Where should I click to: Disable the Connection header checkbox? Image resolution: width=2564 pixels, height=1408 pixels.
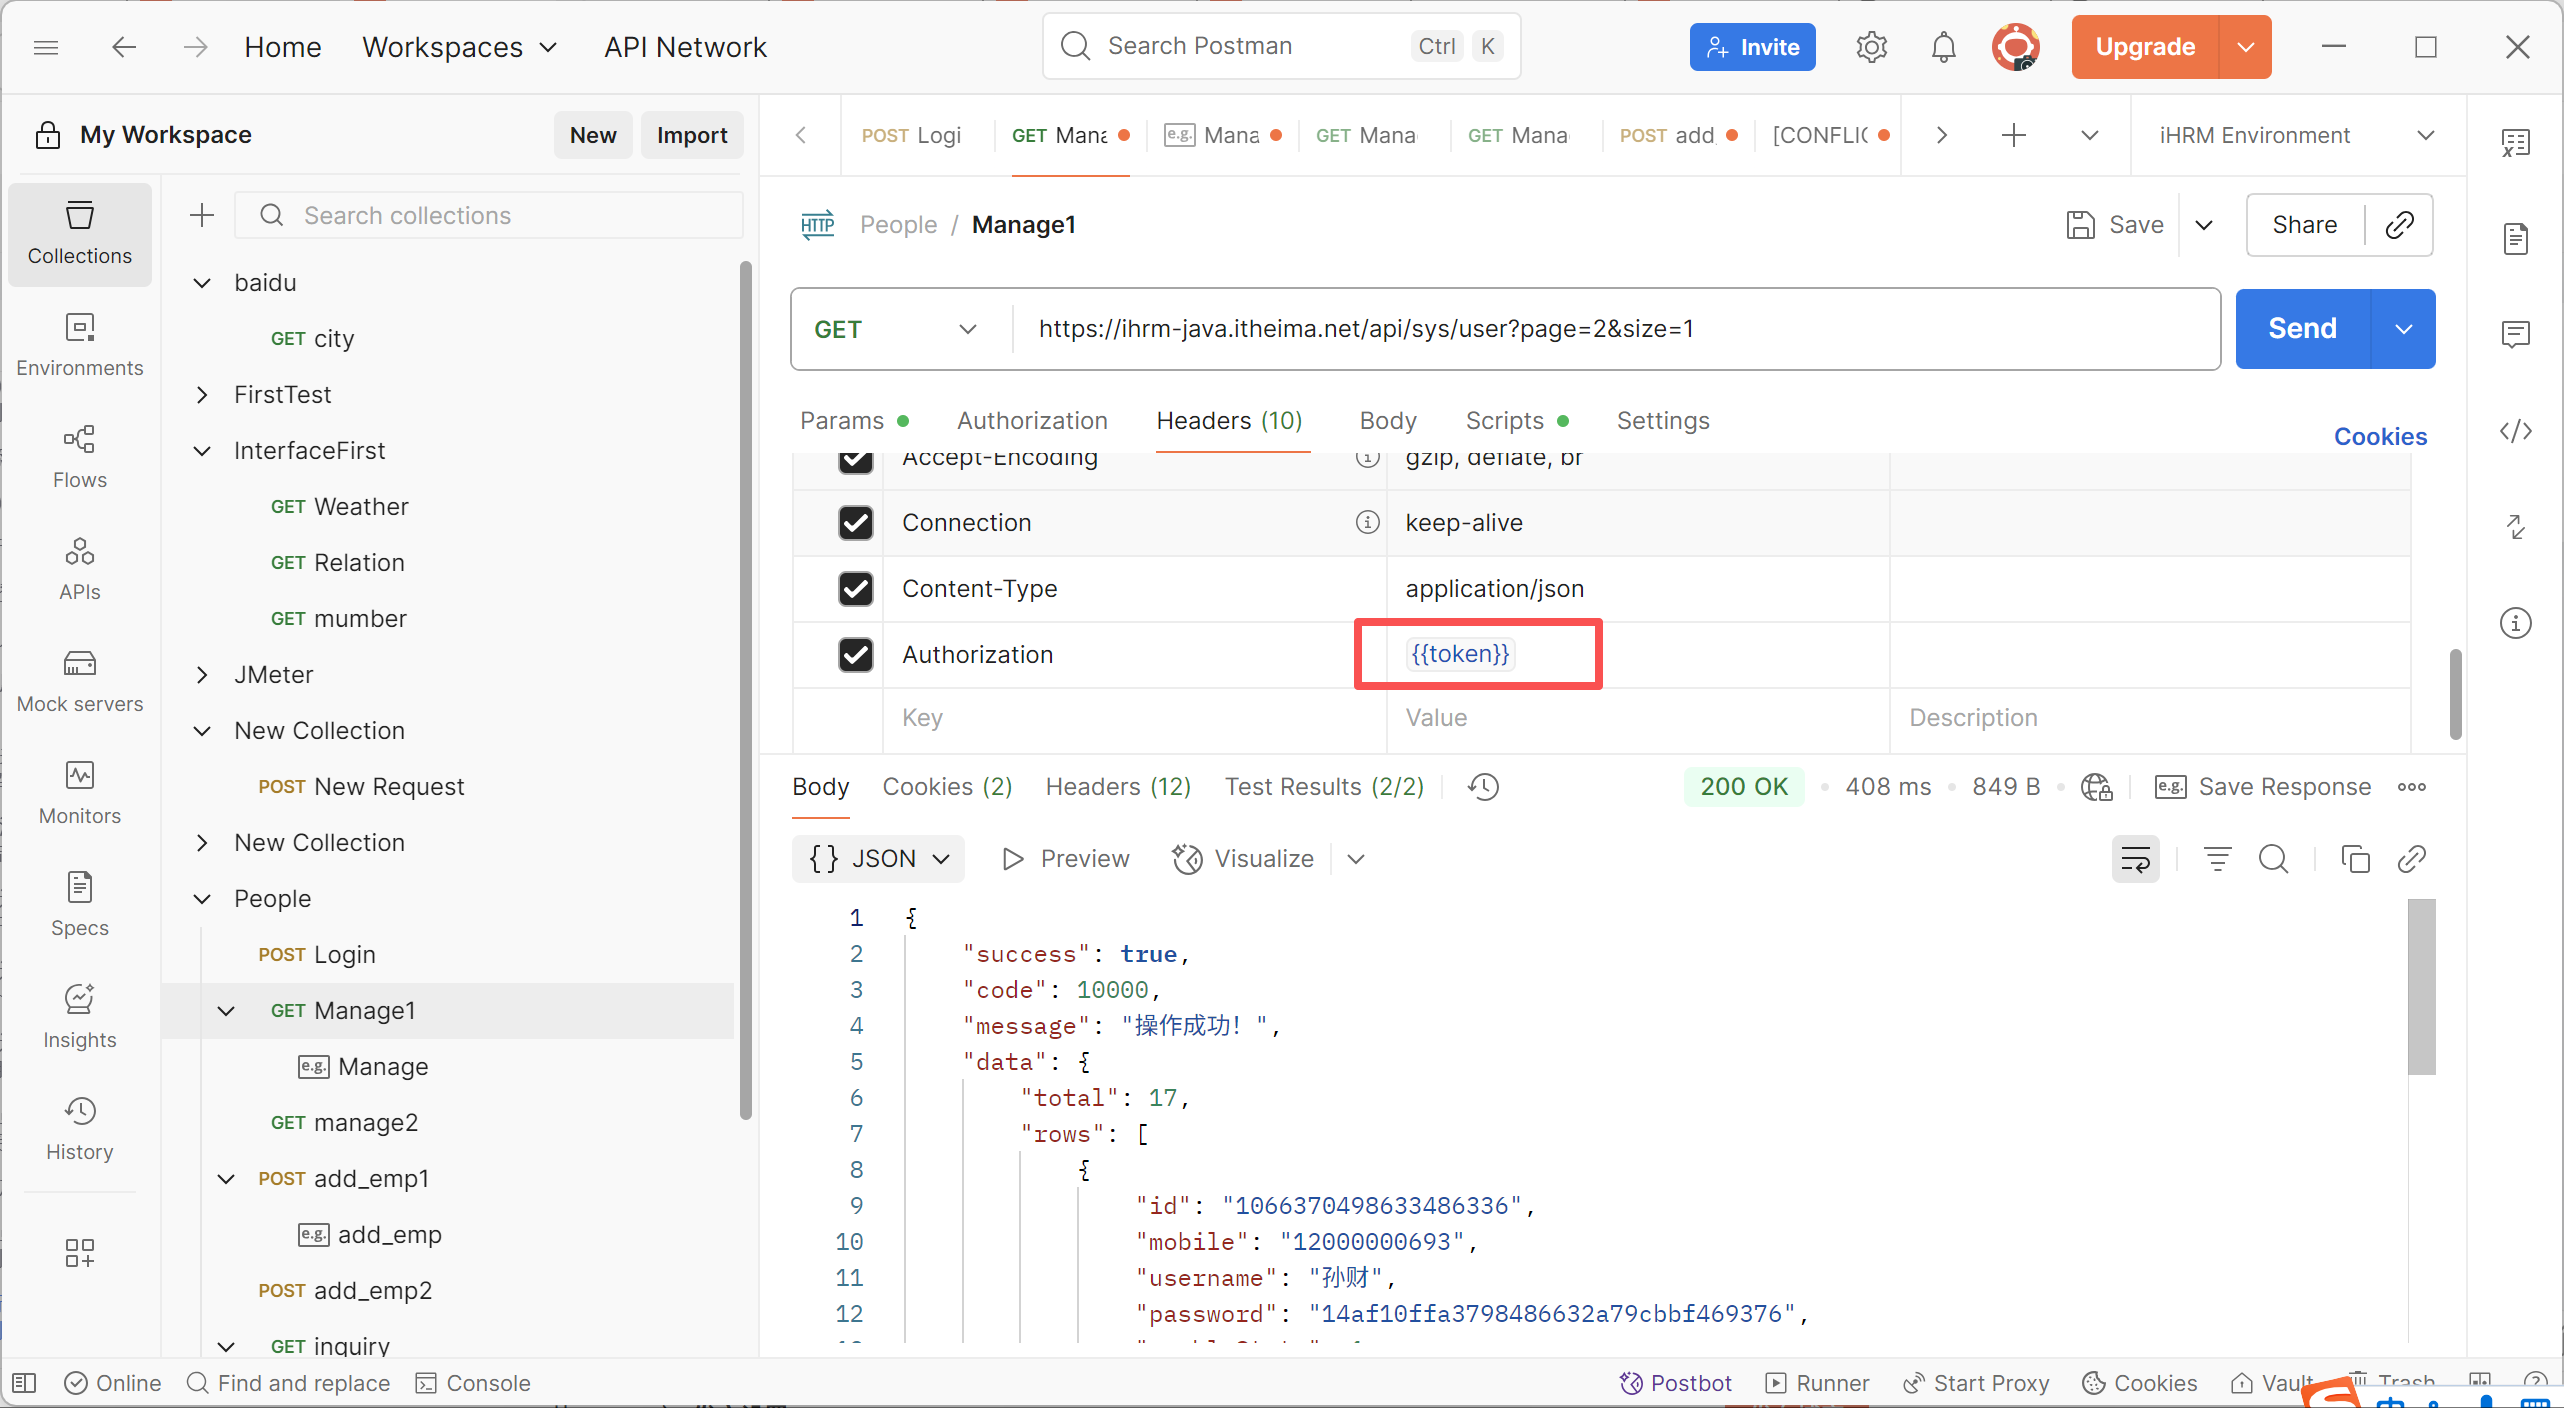point(855,523)
